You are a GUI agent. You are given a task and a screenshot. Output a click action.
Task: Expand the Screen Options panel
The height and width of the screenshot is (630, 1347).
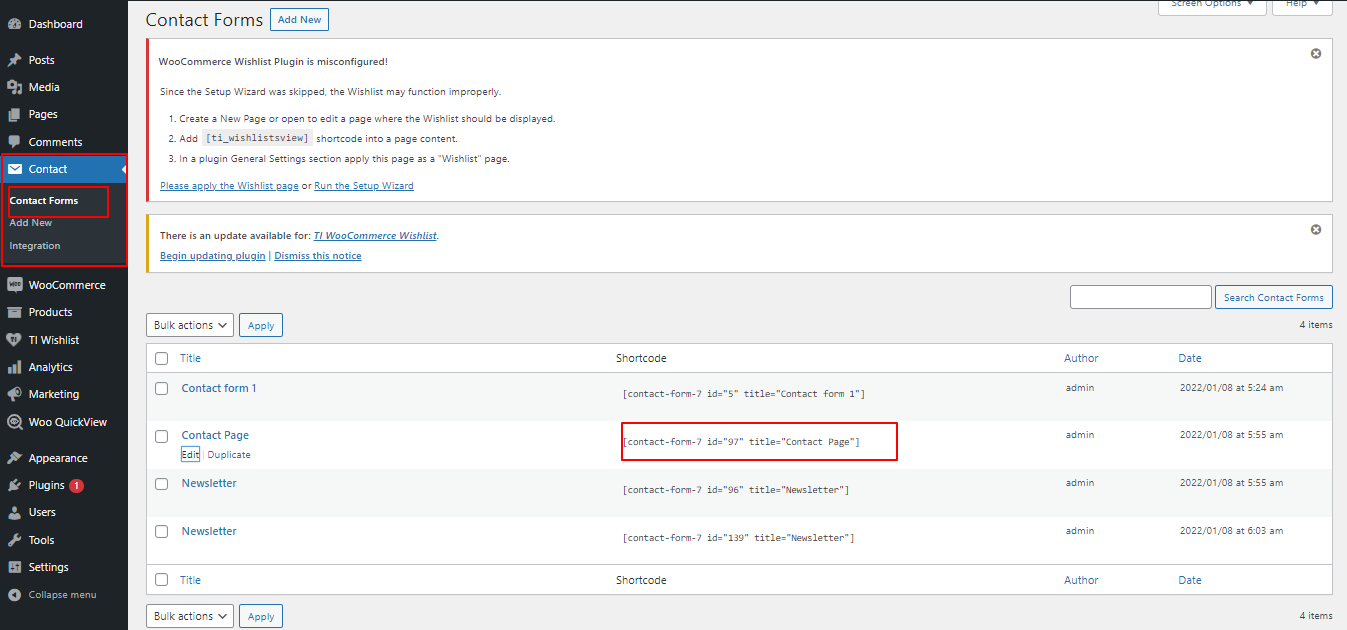point(1212,5)
